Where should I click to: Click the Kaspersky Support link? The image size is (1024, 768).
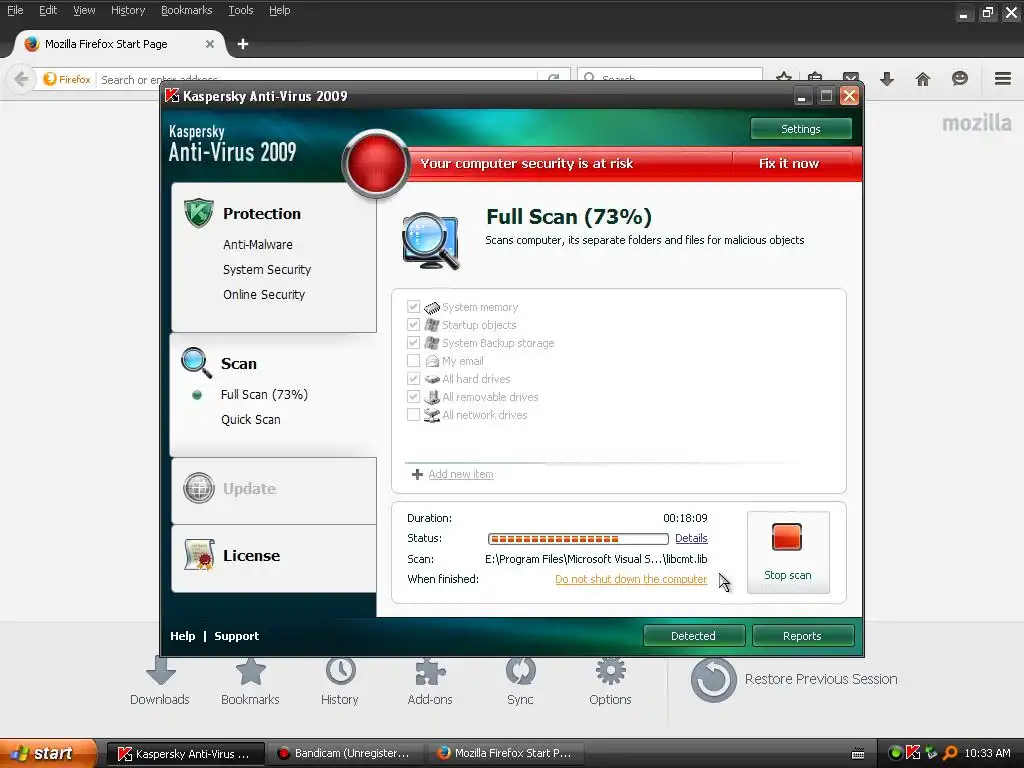(x=236, y=636)
